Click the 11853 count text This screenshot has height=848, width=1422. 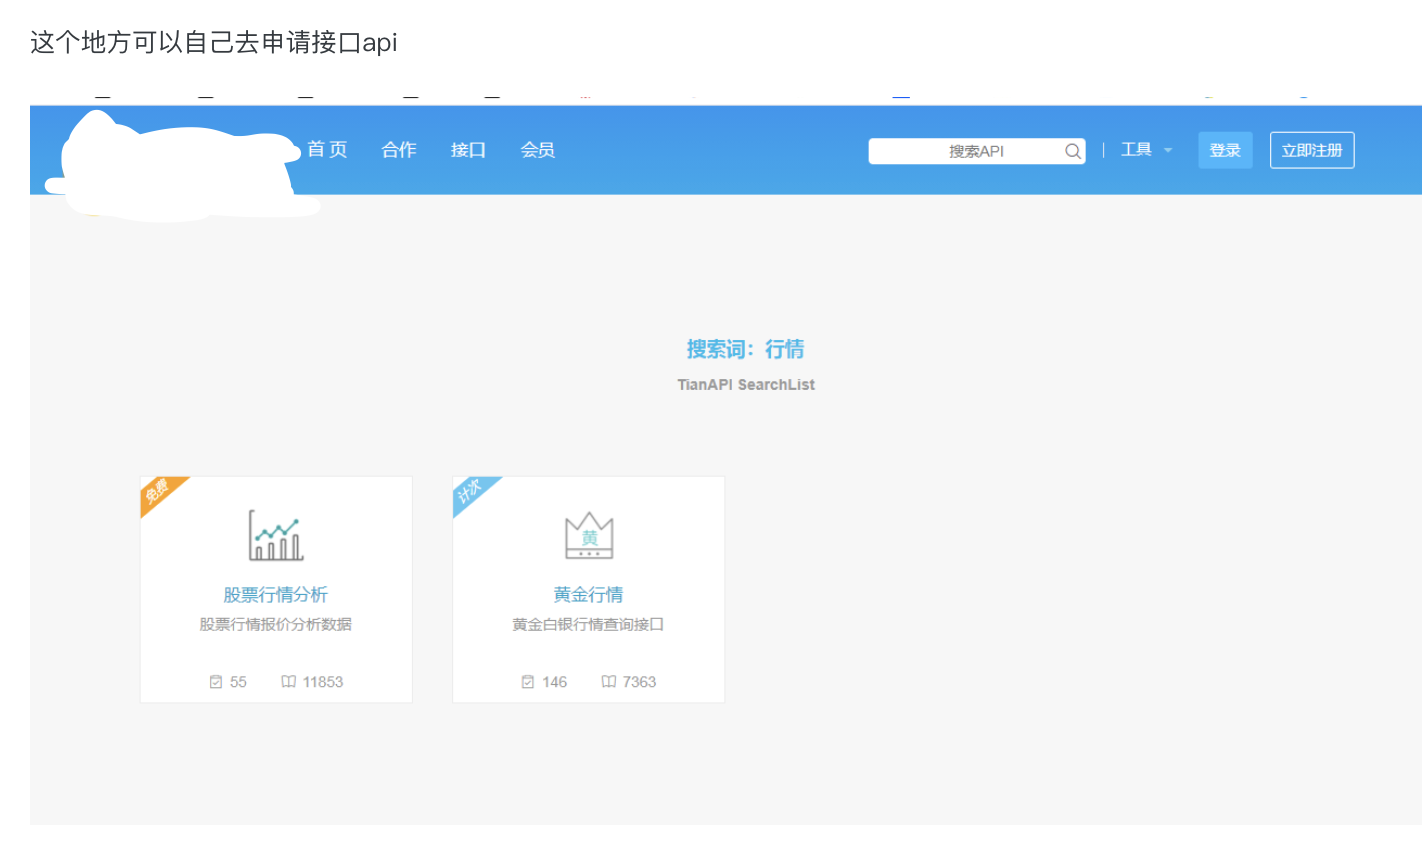point(323,682)
